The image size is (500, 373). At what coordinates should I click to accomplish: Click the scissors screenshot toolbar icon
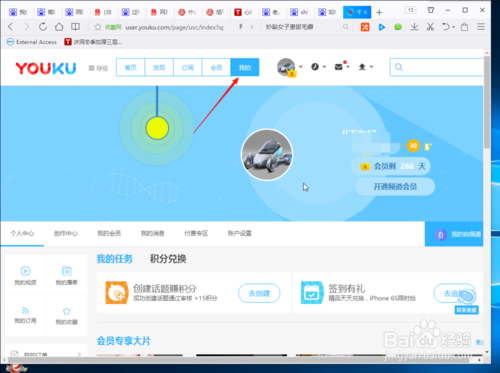click(x=430, y=27)
